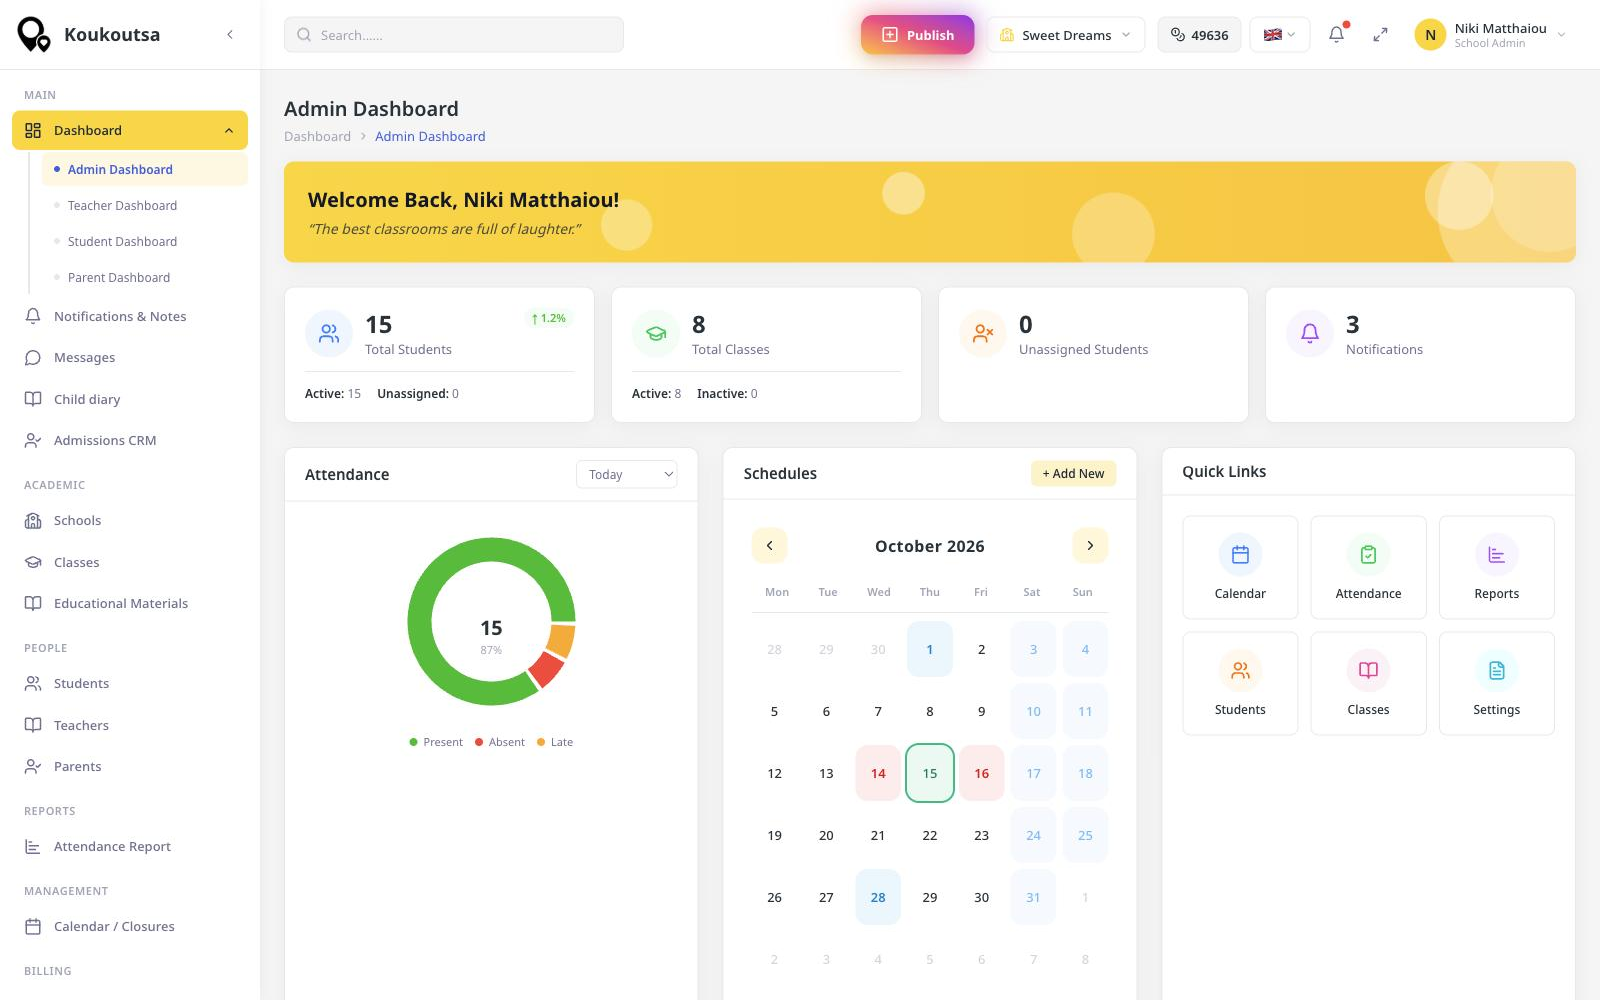Toggle fullscreen mode icon

(x=1380, y=35)
